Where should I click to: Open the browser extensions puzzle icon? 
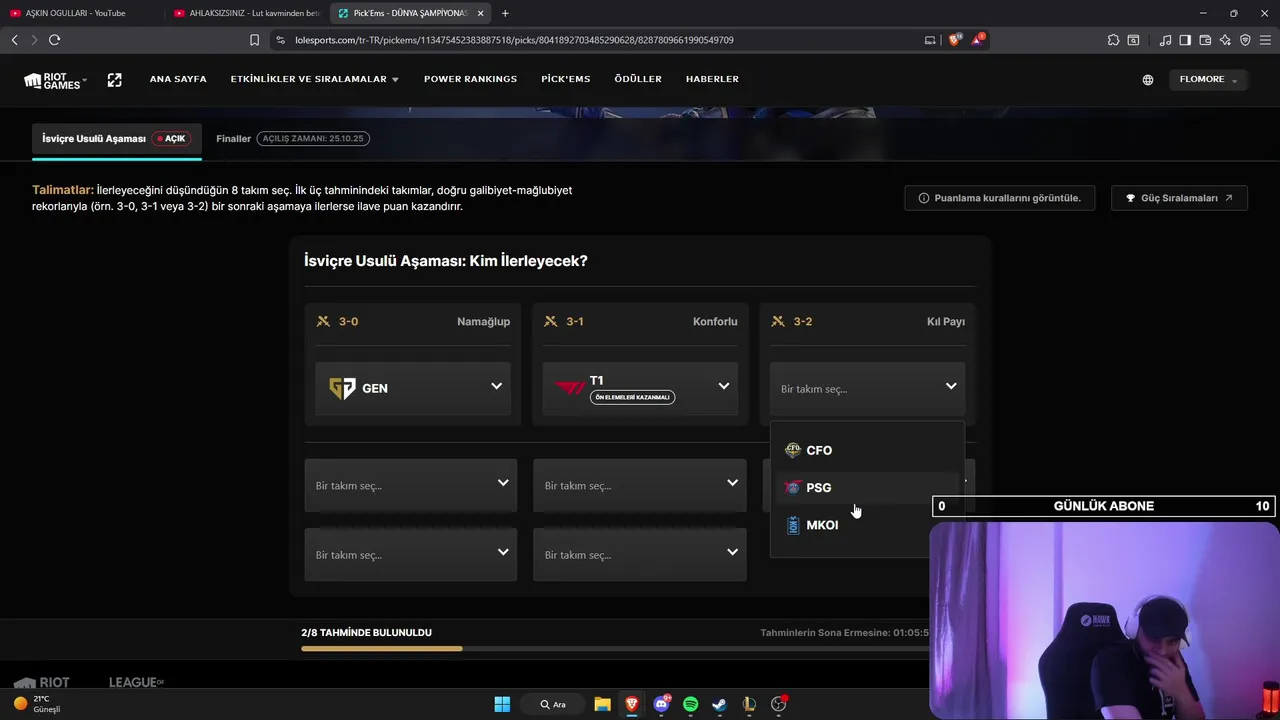click(x=1113, y=40)
